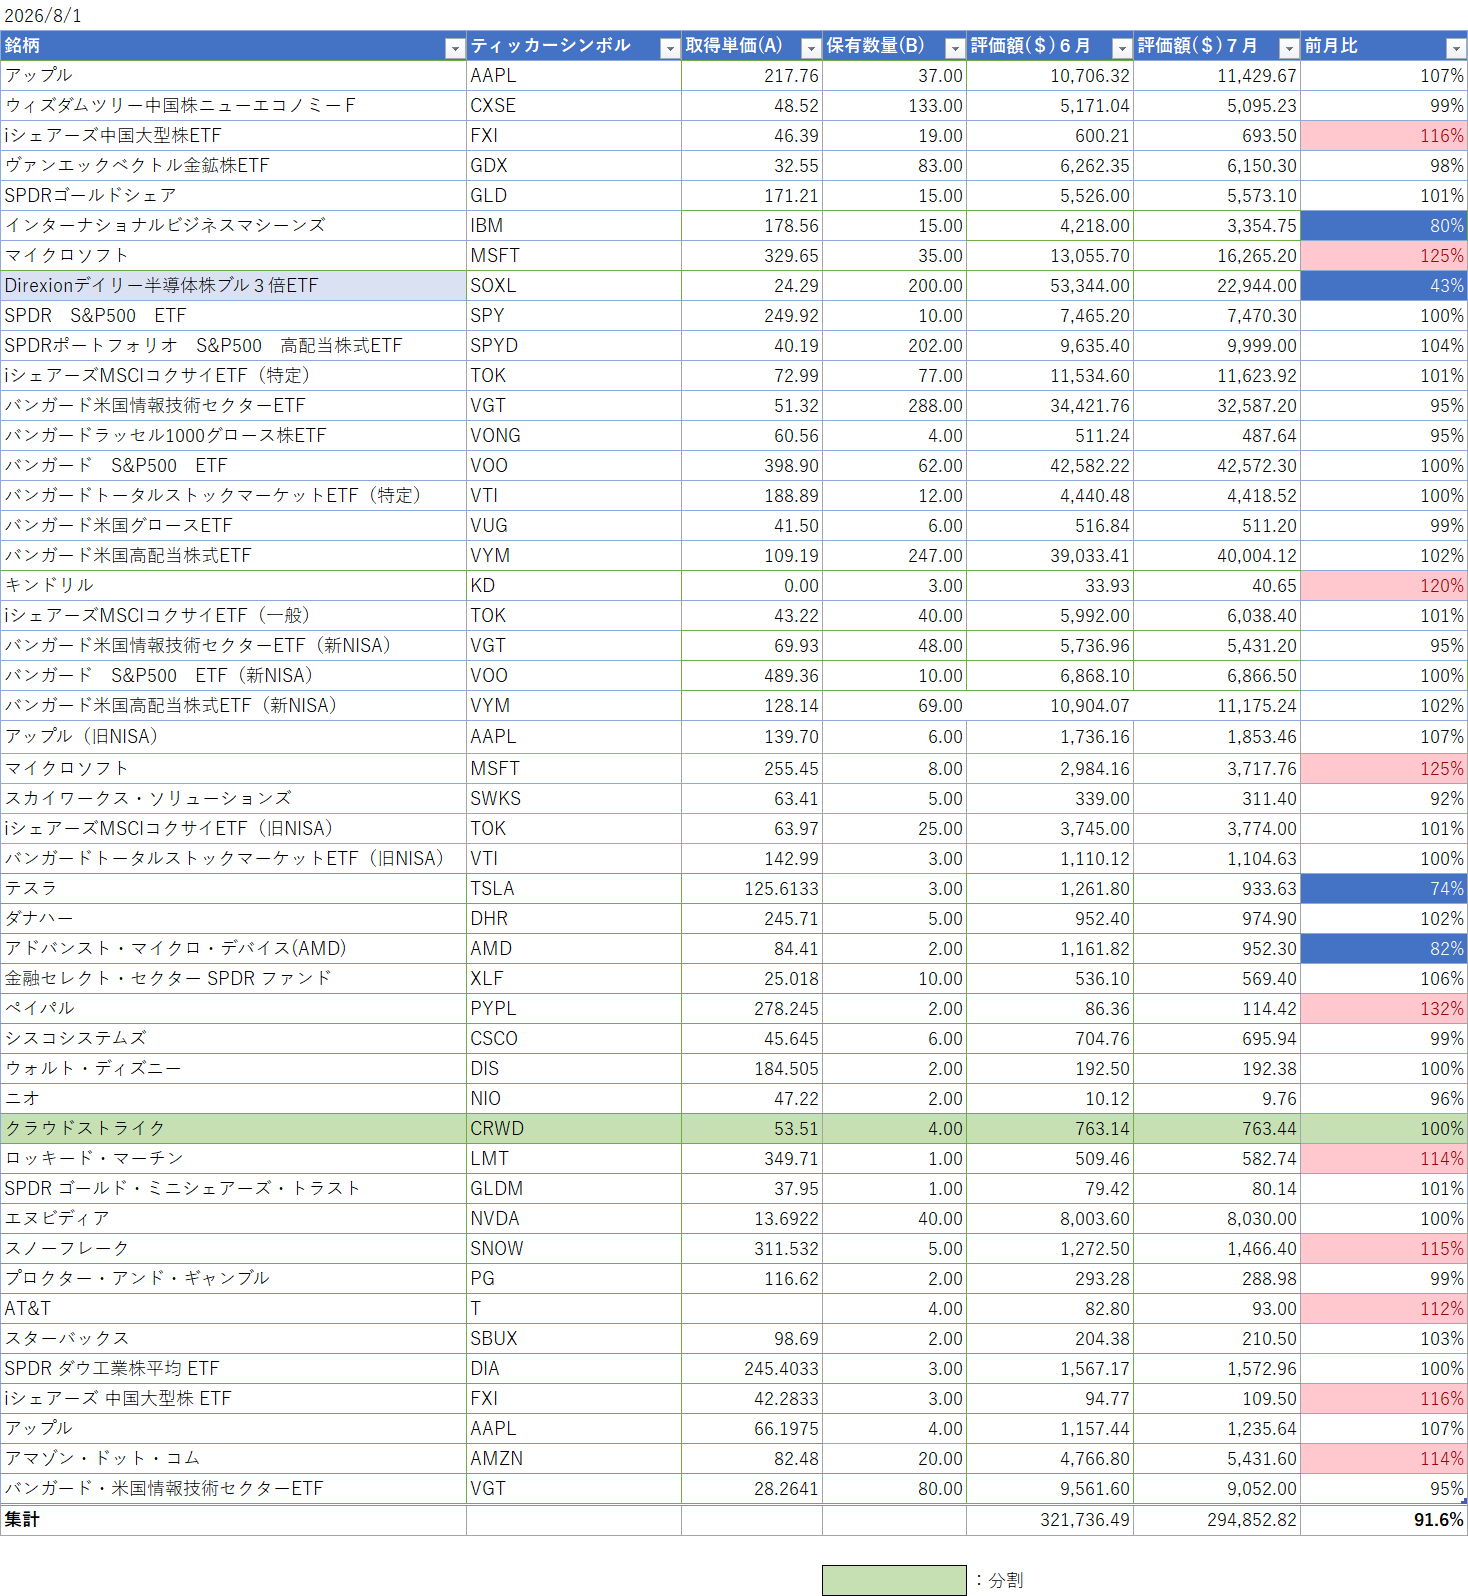Click the pink 132% 前月比 cell
The height and width of the screenshot is (1596, 1468).
(1384, 1008)
